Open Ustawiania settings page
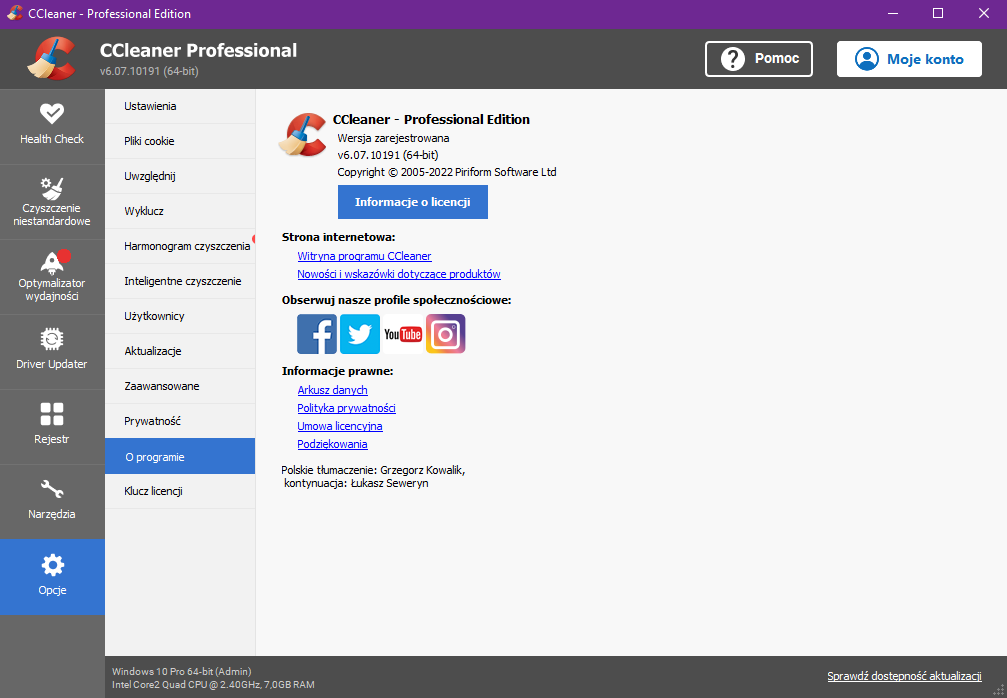Viewport: 1007px width, 698px height. (x=180, y=106)
